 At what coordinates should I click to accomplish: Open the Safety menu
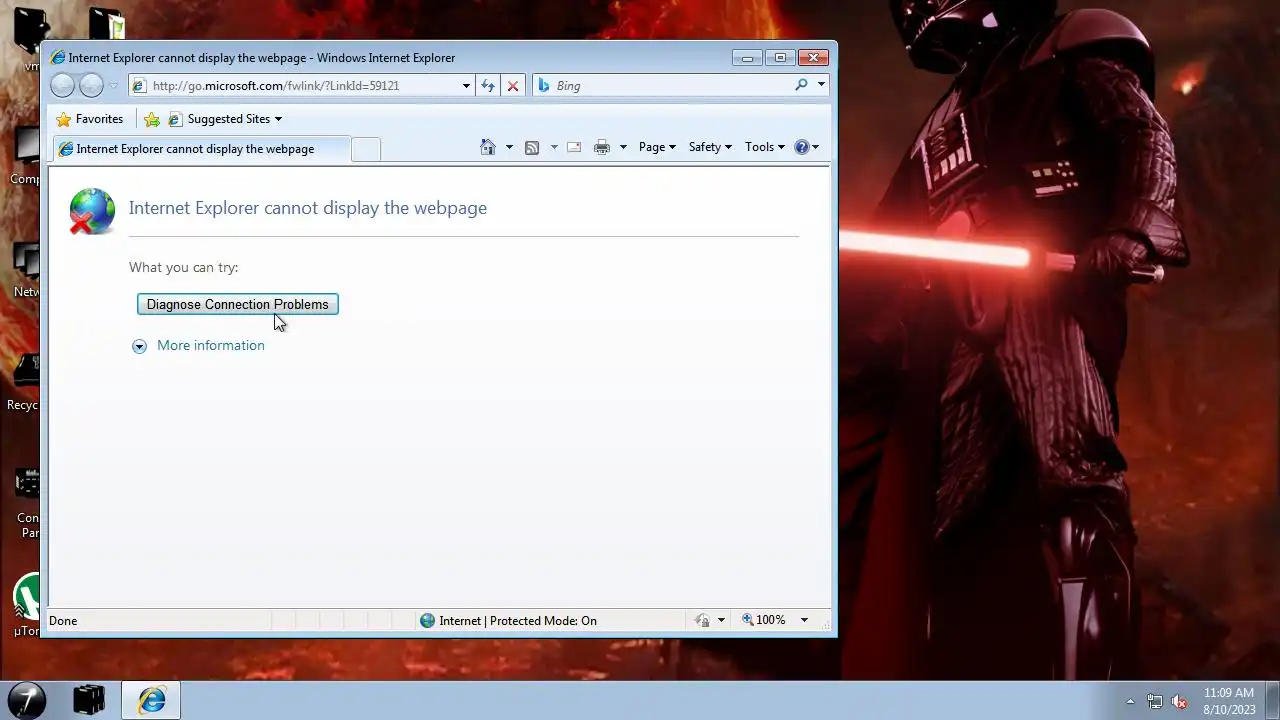click(x=710, y=147)
